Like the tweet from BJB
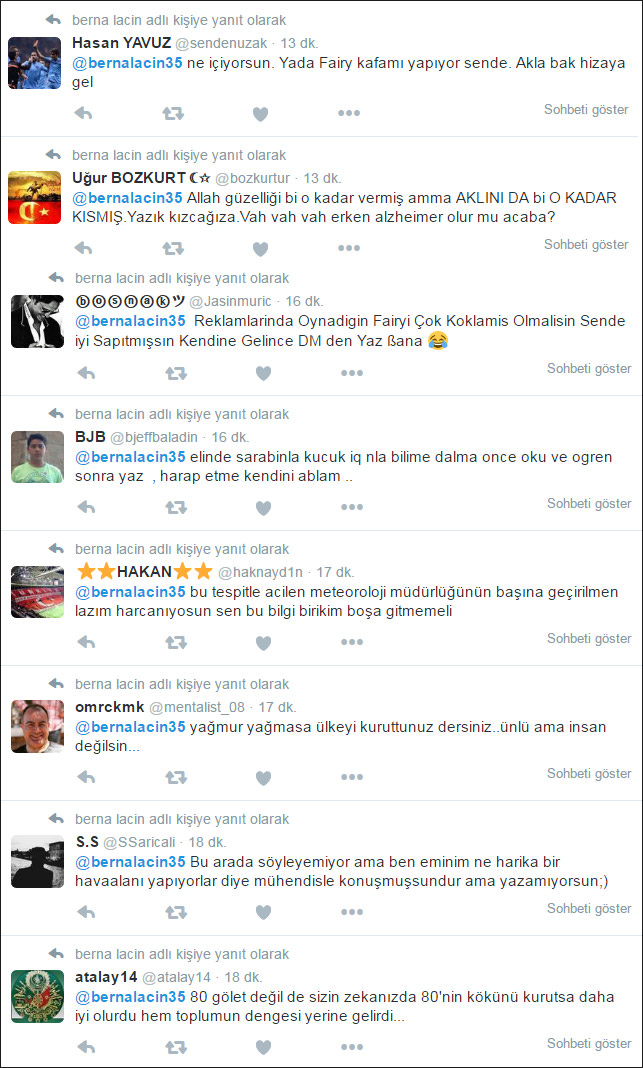The width and height of the screenshot is (643, 1068). 263,508
